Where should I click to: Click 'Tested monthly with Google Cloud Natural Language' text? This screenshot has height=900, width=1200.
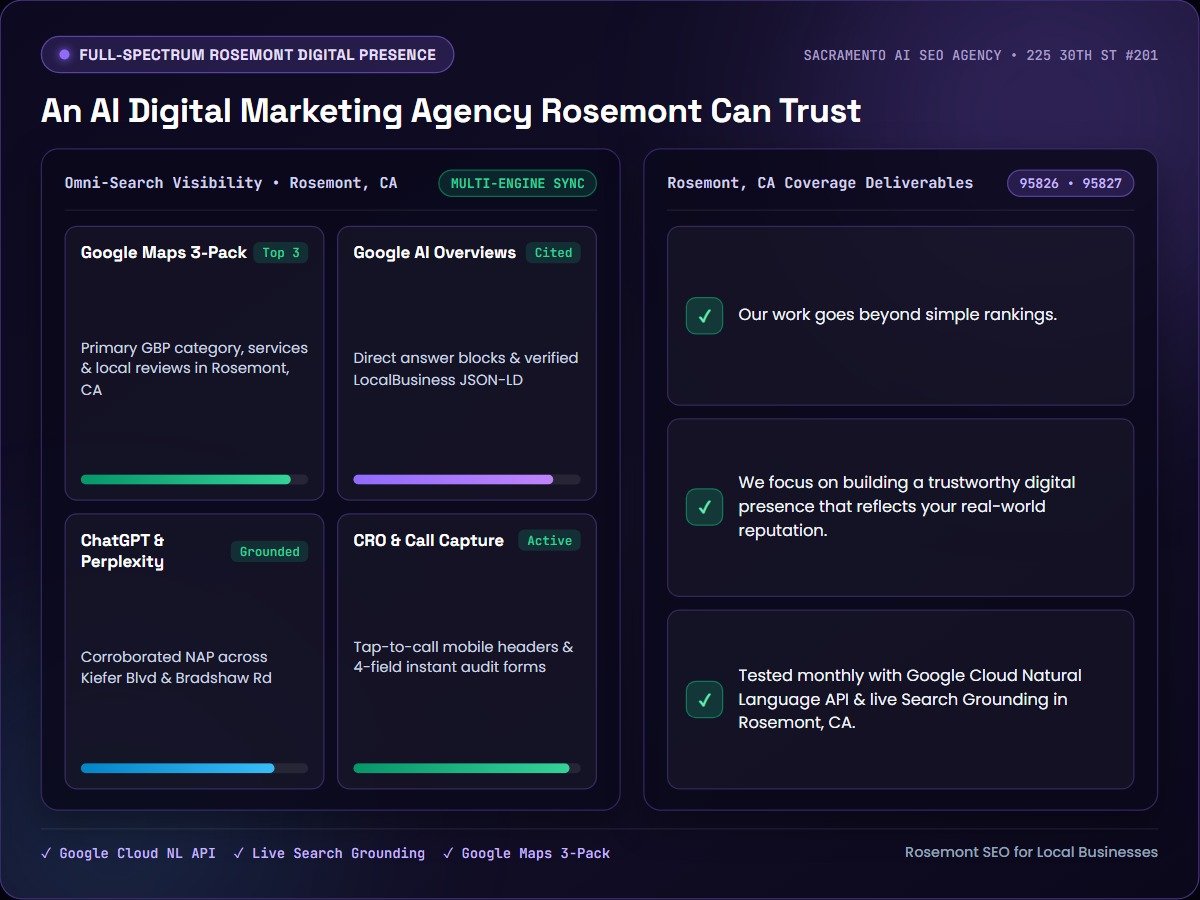[910, 698]
